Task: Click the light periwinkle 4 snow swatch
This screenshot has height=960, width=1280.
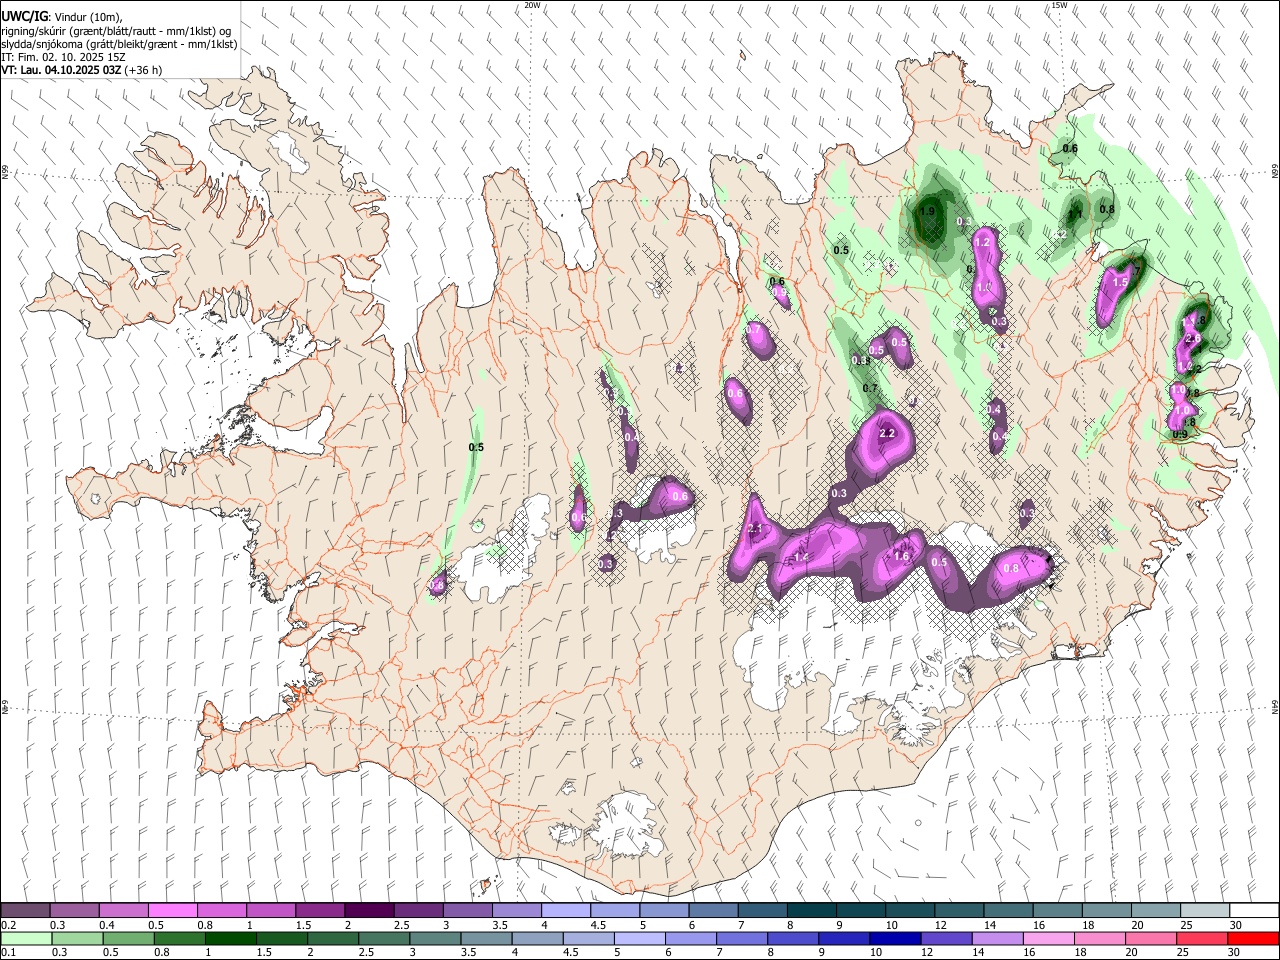Action: tap(565, 911)
